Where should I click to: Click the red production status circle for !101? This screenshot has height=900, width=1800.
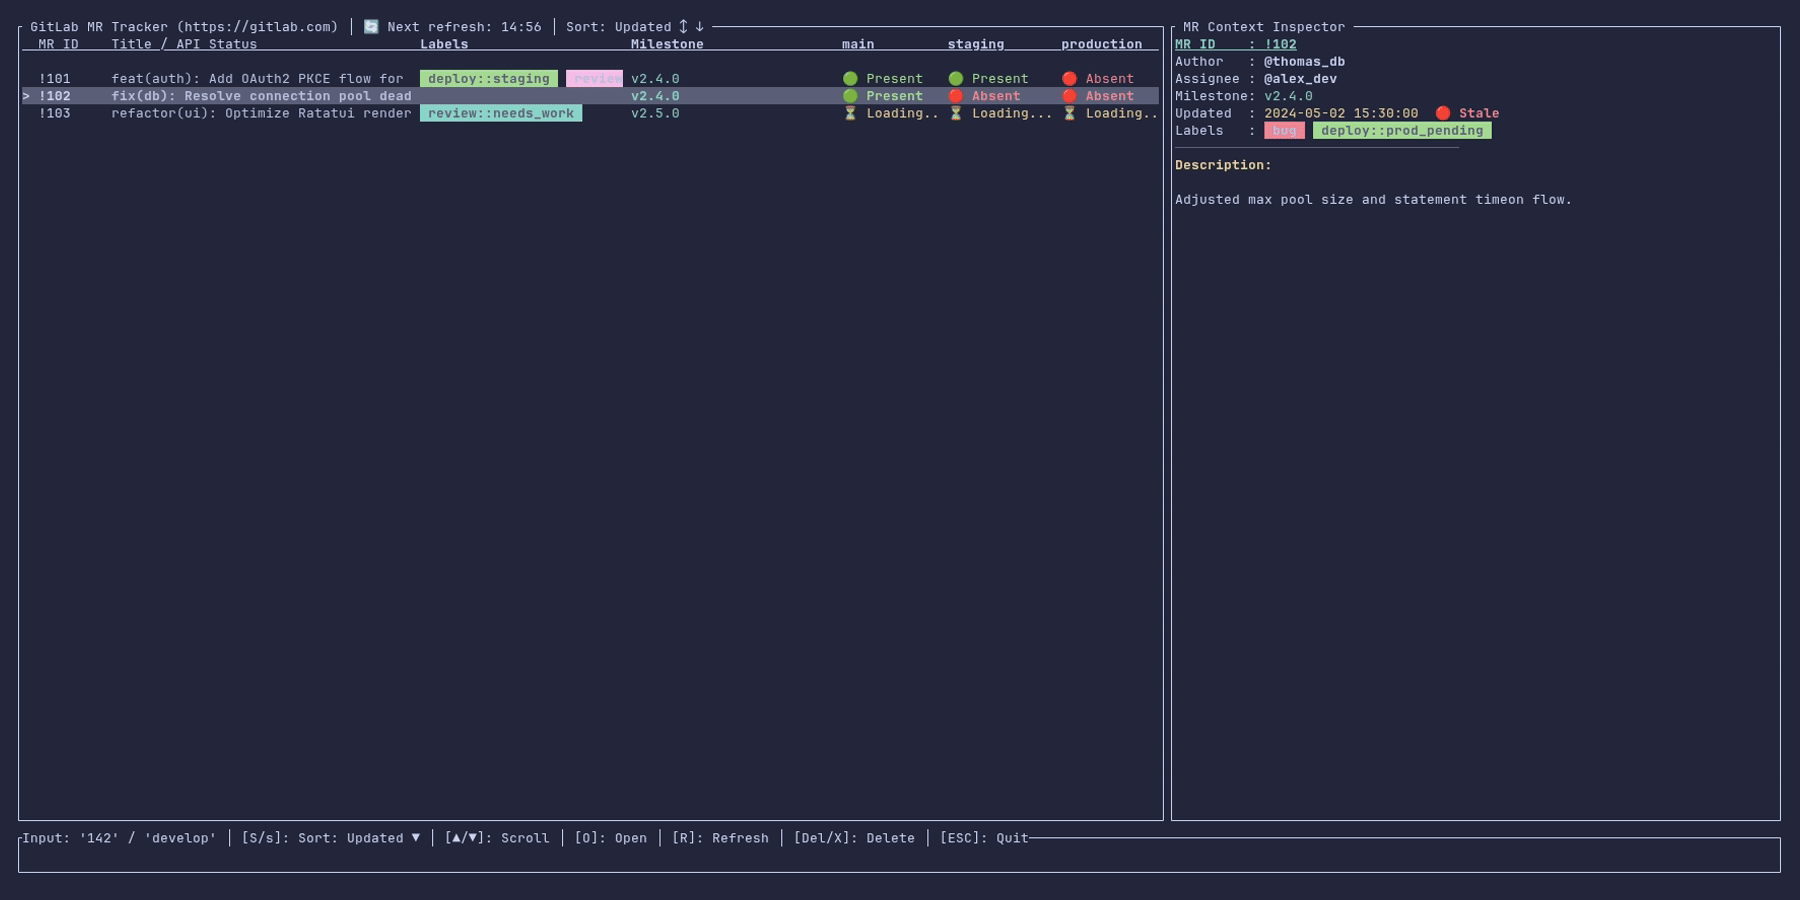1069,79
